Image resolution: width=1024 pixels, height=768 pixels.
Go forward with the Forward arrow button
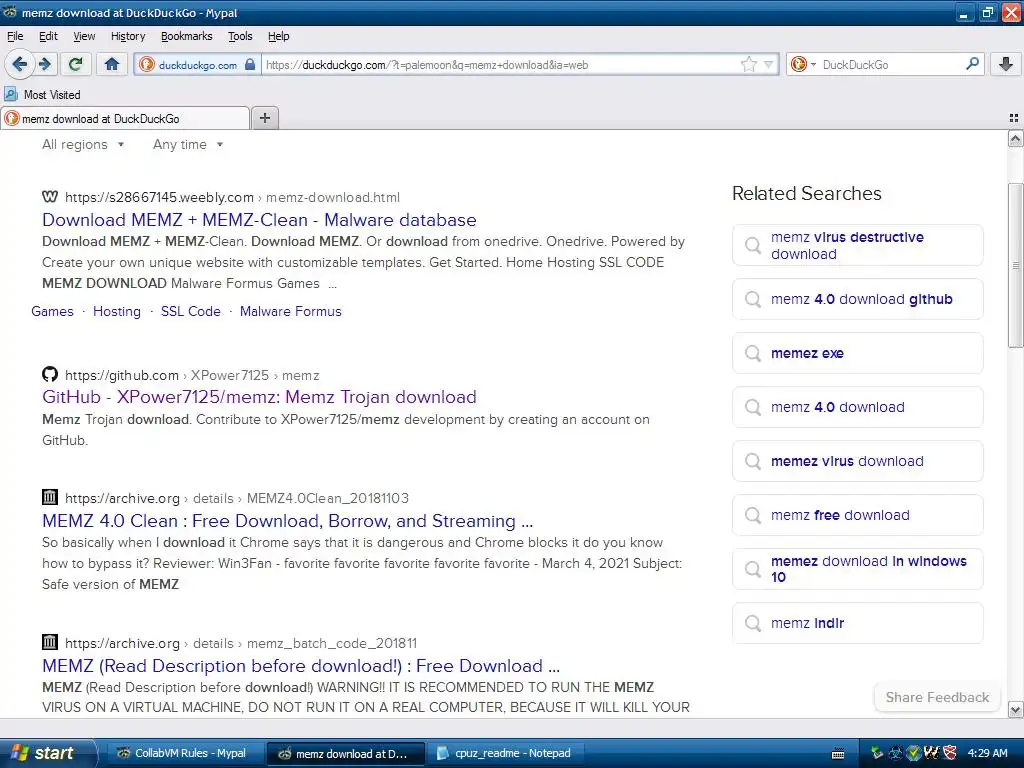tap(45, 64)
